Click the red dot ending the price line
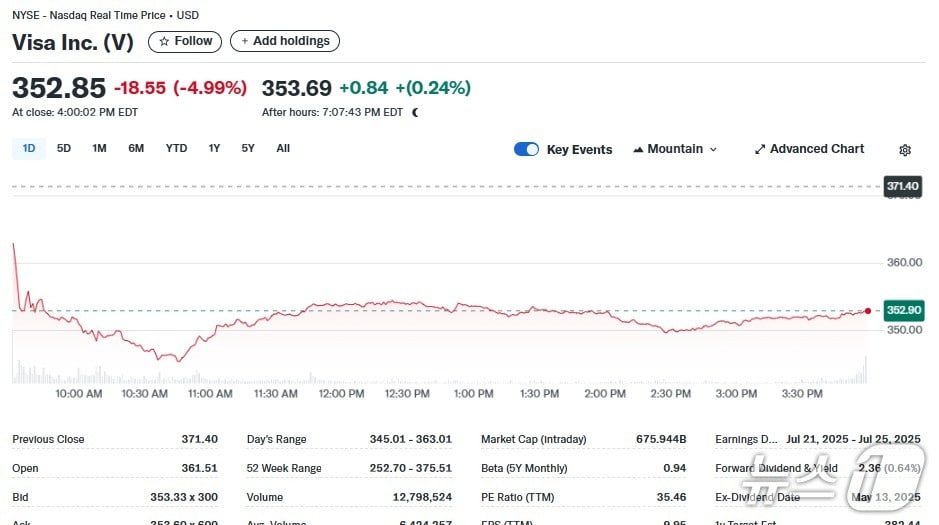939x525 pixels. (x=867, y=311)
